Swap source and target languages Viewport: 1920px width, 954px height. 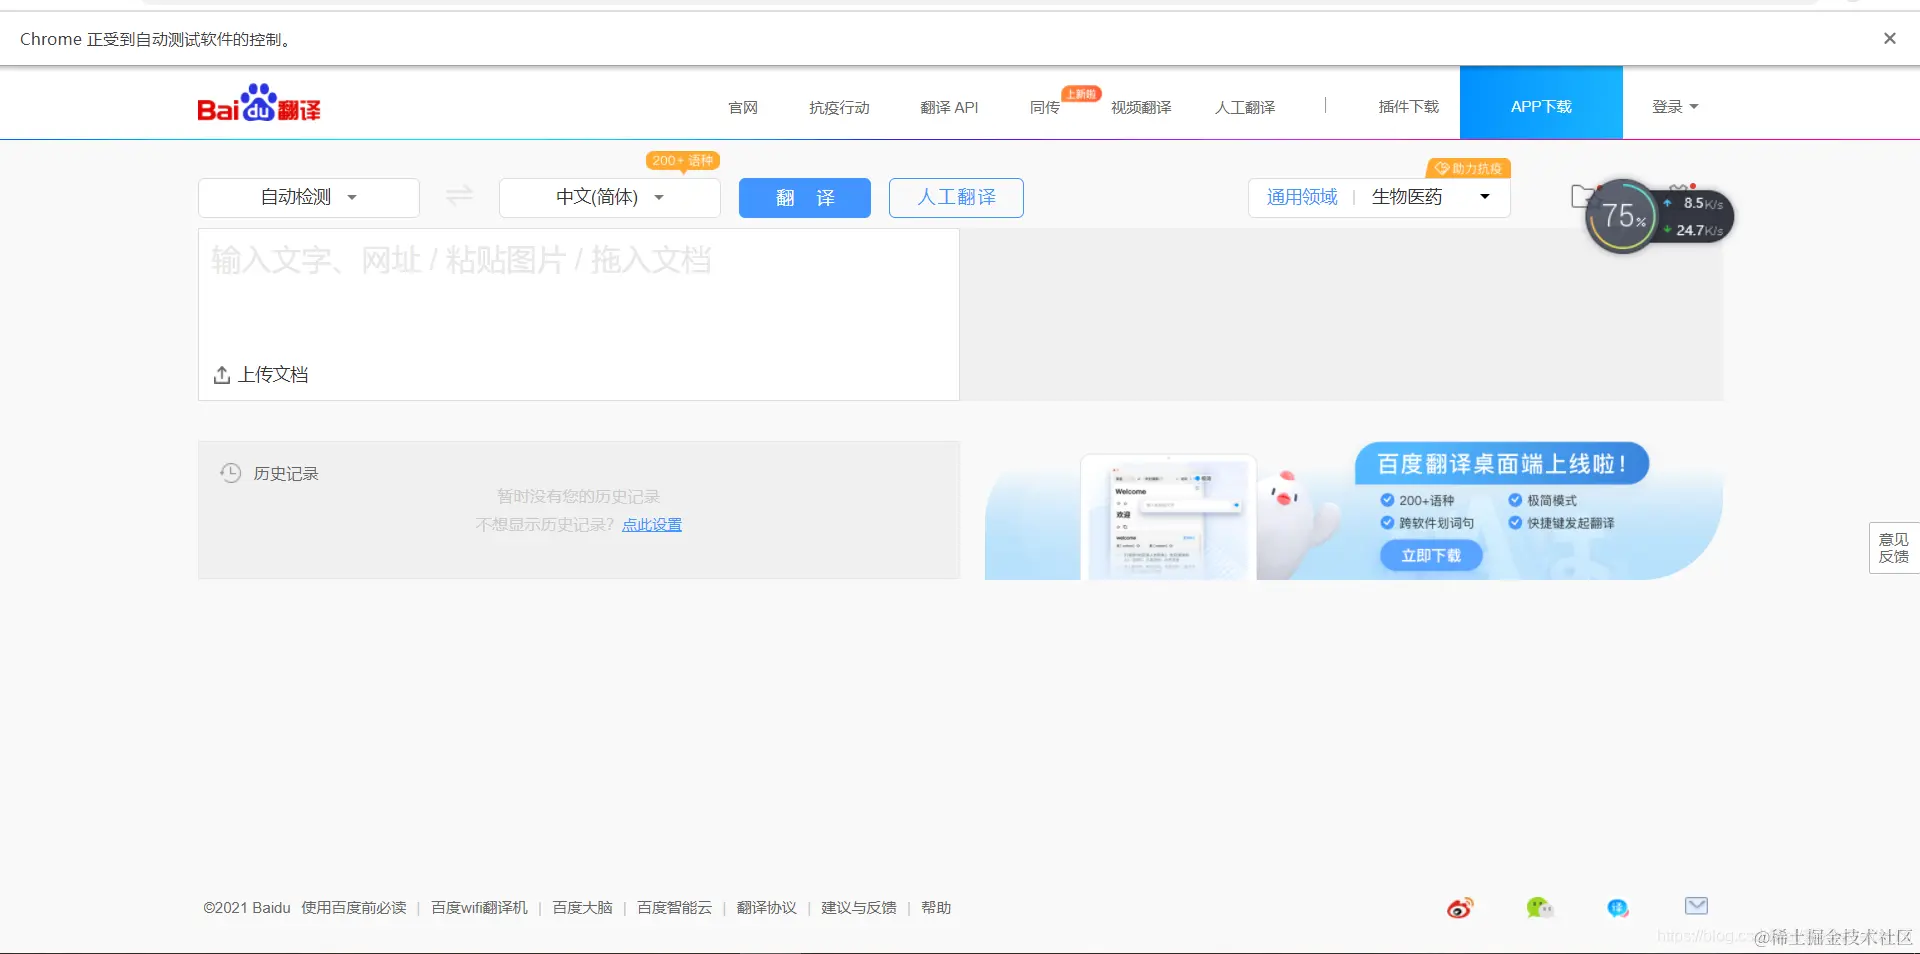click(x=458, y=197)
